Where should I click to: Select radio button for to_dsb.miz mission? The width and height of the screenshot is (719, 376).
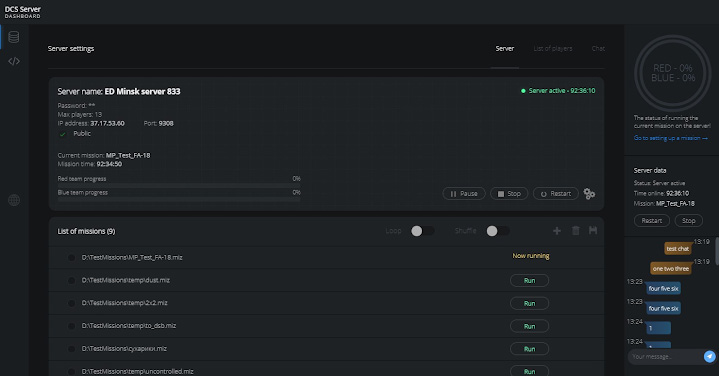(x=72, y=326)
